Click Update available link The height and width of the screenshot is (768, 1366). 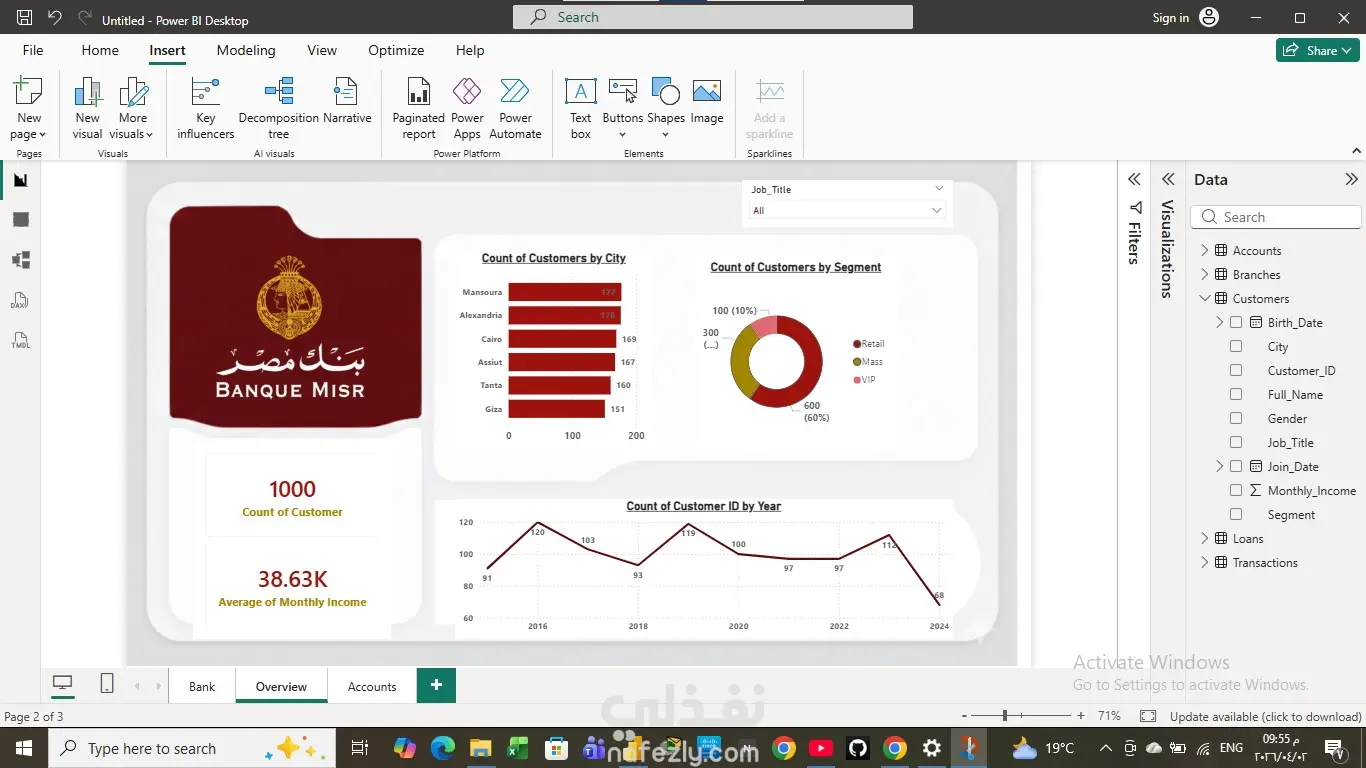1265,716
